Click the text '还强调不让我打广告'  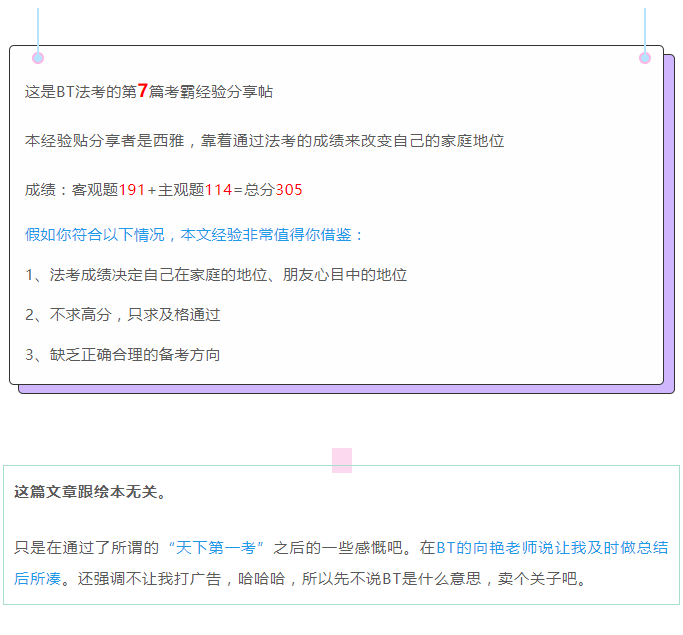click(149, 579)
